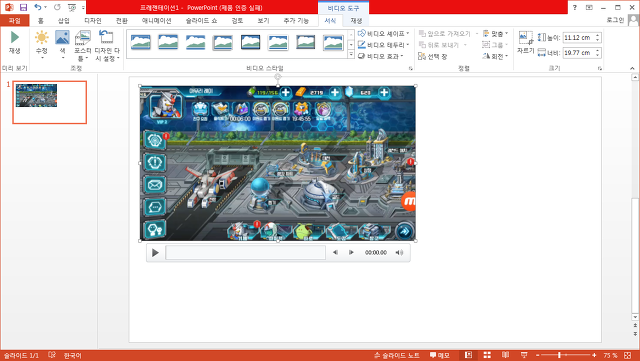Click the 너비 width input field
This screenshot has width=640, height=361.
point(579,53)
